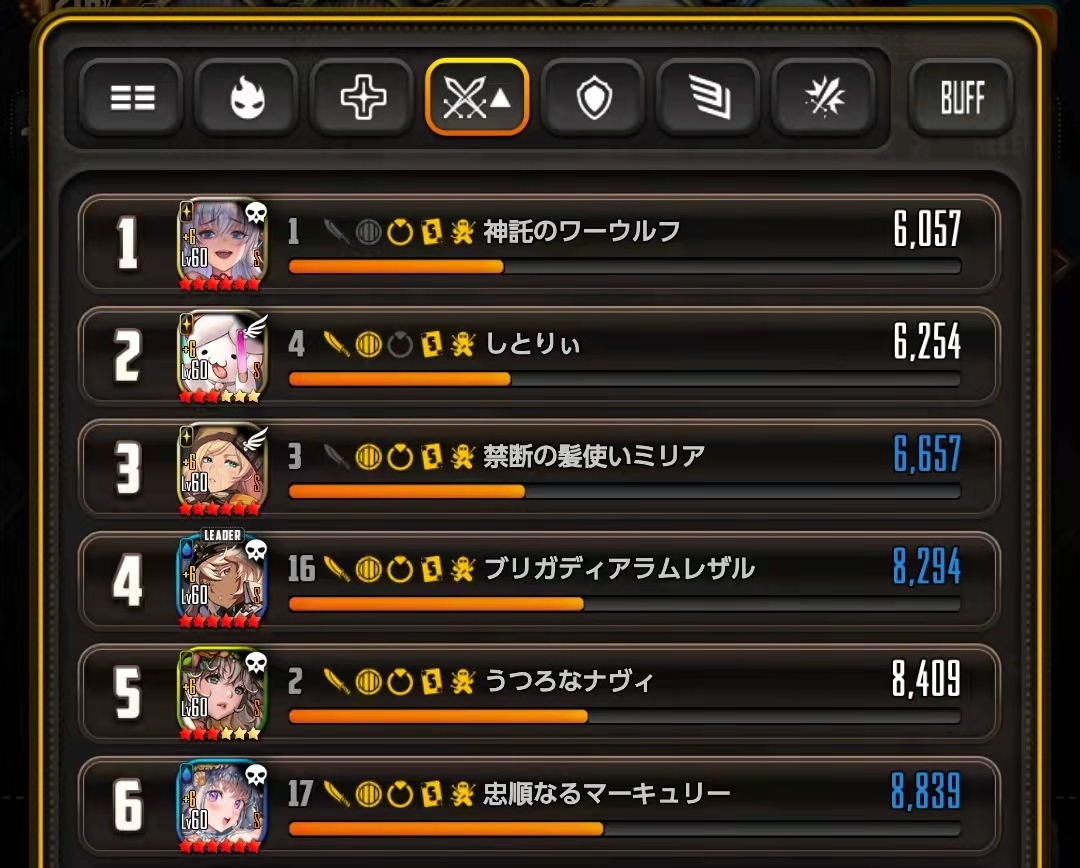Click the orange bar under ブリガディアラムレザル
Image resolution: width=1080 pixels, height=868 pixels.
pyautogui.click(x=436, y=604)
